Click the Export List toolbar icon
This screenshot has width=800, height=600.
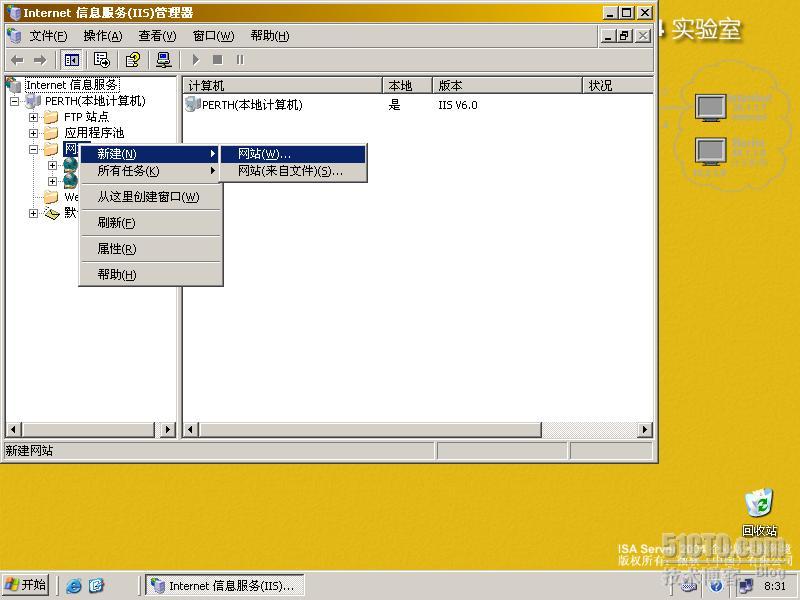pyautogui.click(x=102, y=60)
